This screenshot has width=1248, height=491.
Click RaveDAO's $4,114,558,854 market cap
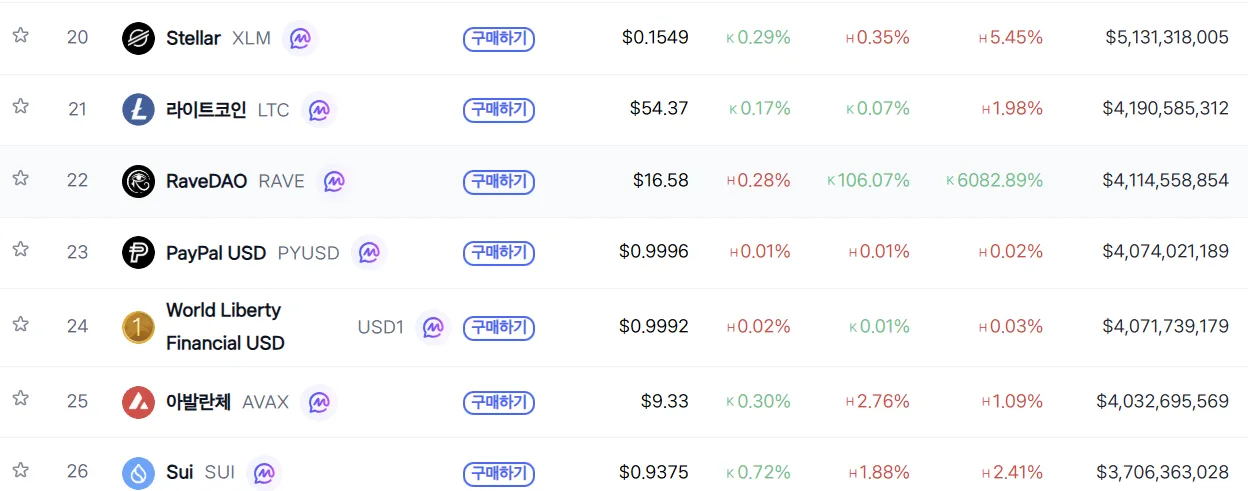point(1165,180)
